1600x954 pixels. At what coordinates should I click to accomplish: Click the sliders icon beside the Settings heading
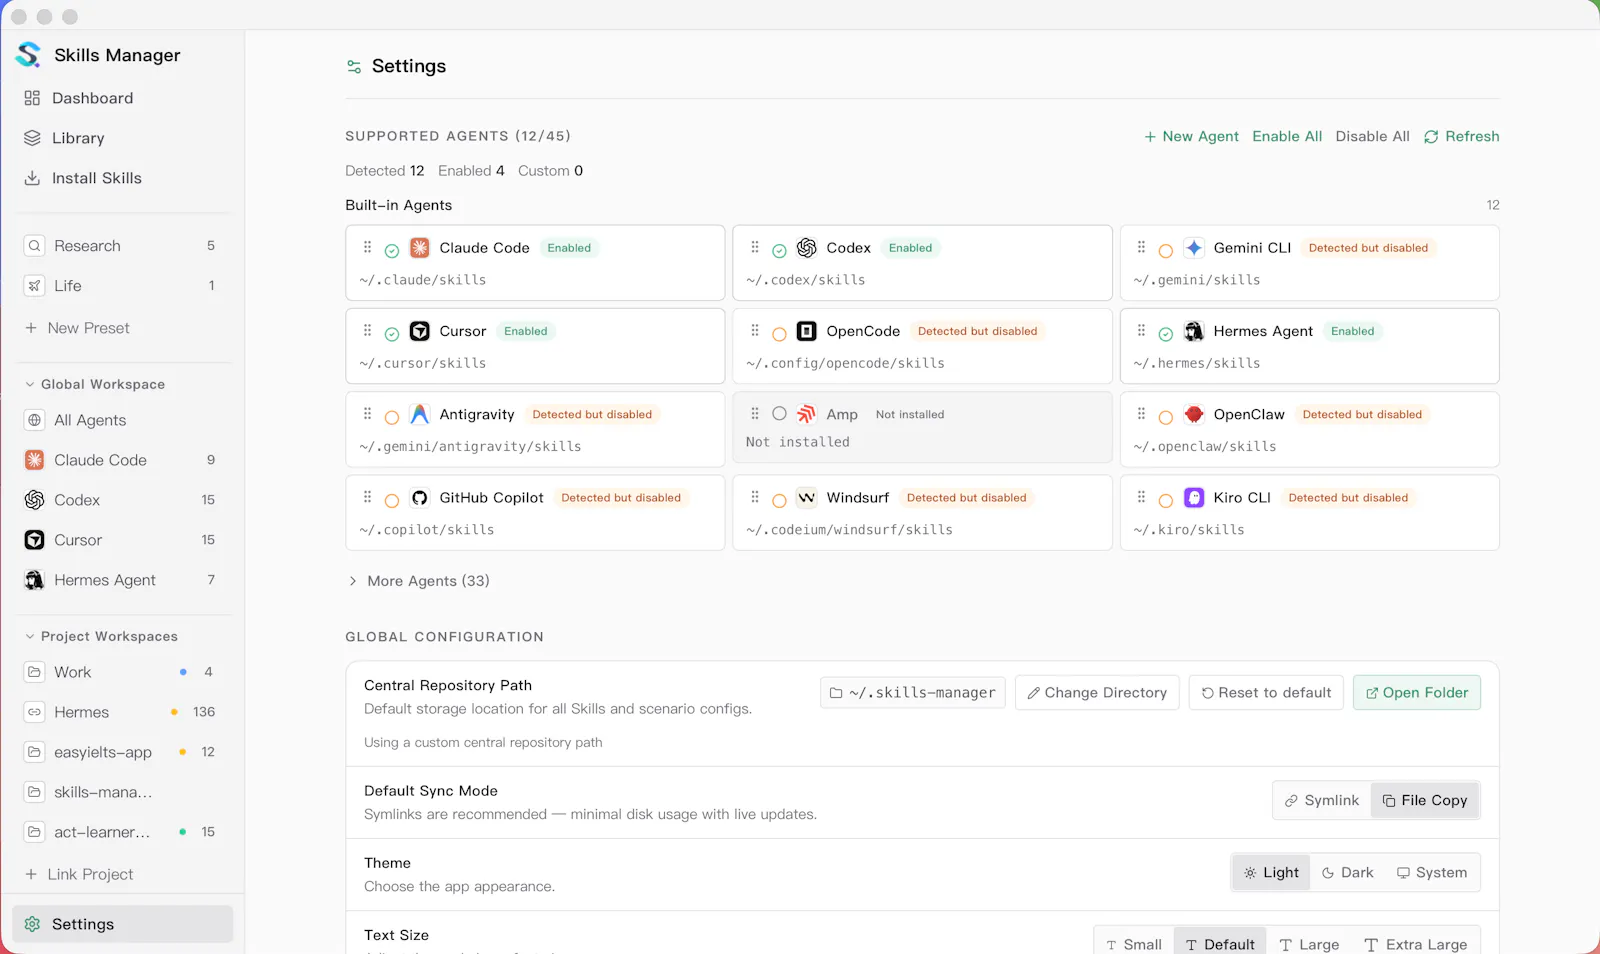[354, 67]
